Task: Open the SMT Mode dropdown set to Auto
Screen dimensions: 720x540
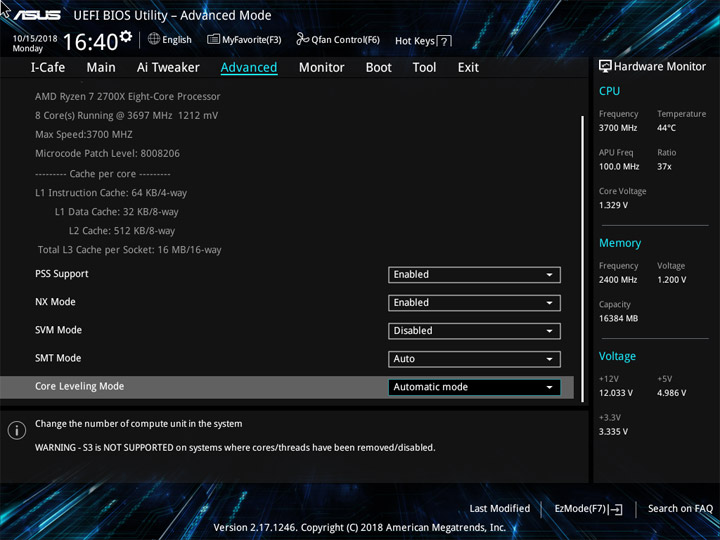Action: click(474, 359)
